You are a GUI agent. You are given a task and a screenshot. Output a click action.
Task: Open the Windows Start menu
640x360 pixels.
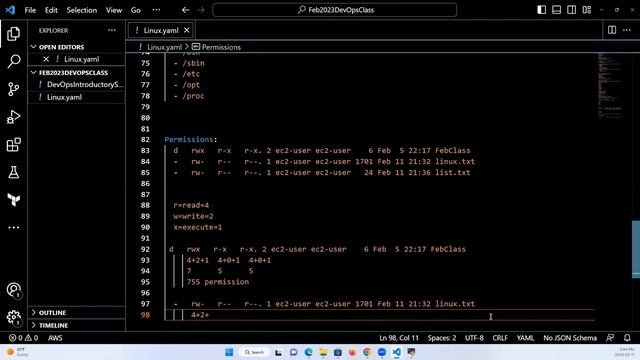click(x=229, y=352)
